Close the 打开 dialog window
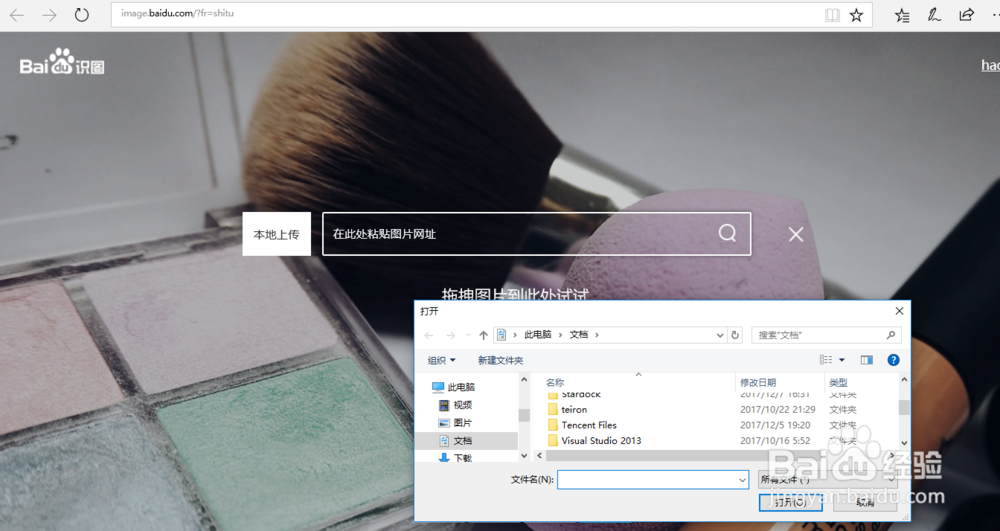Image resolution: width=1000 pixels, height=531 pixels. (x=899, y=311)
